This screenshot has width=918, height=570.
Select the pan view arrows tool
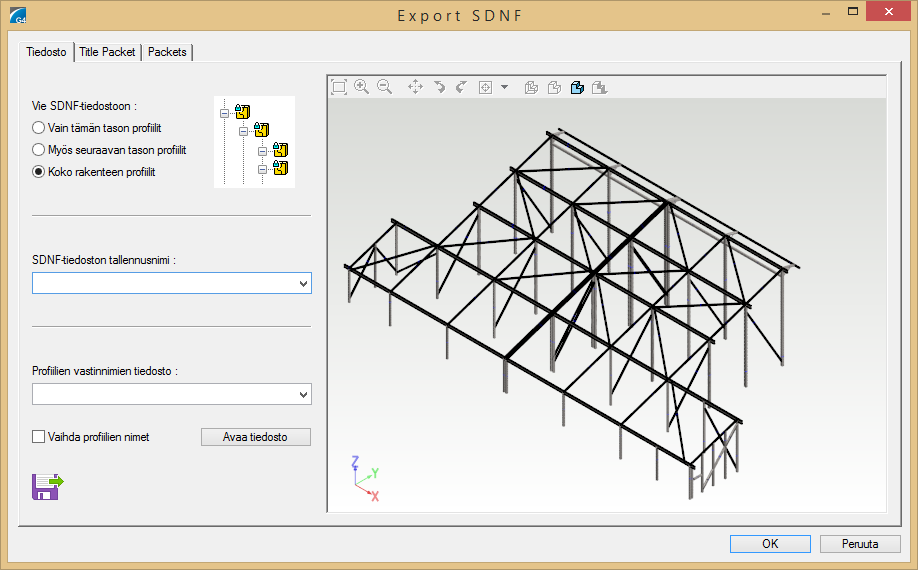pos(416,87)
